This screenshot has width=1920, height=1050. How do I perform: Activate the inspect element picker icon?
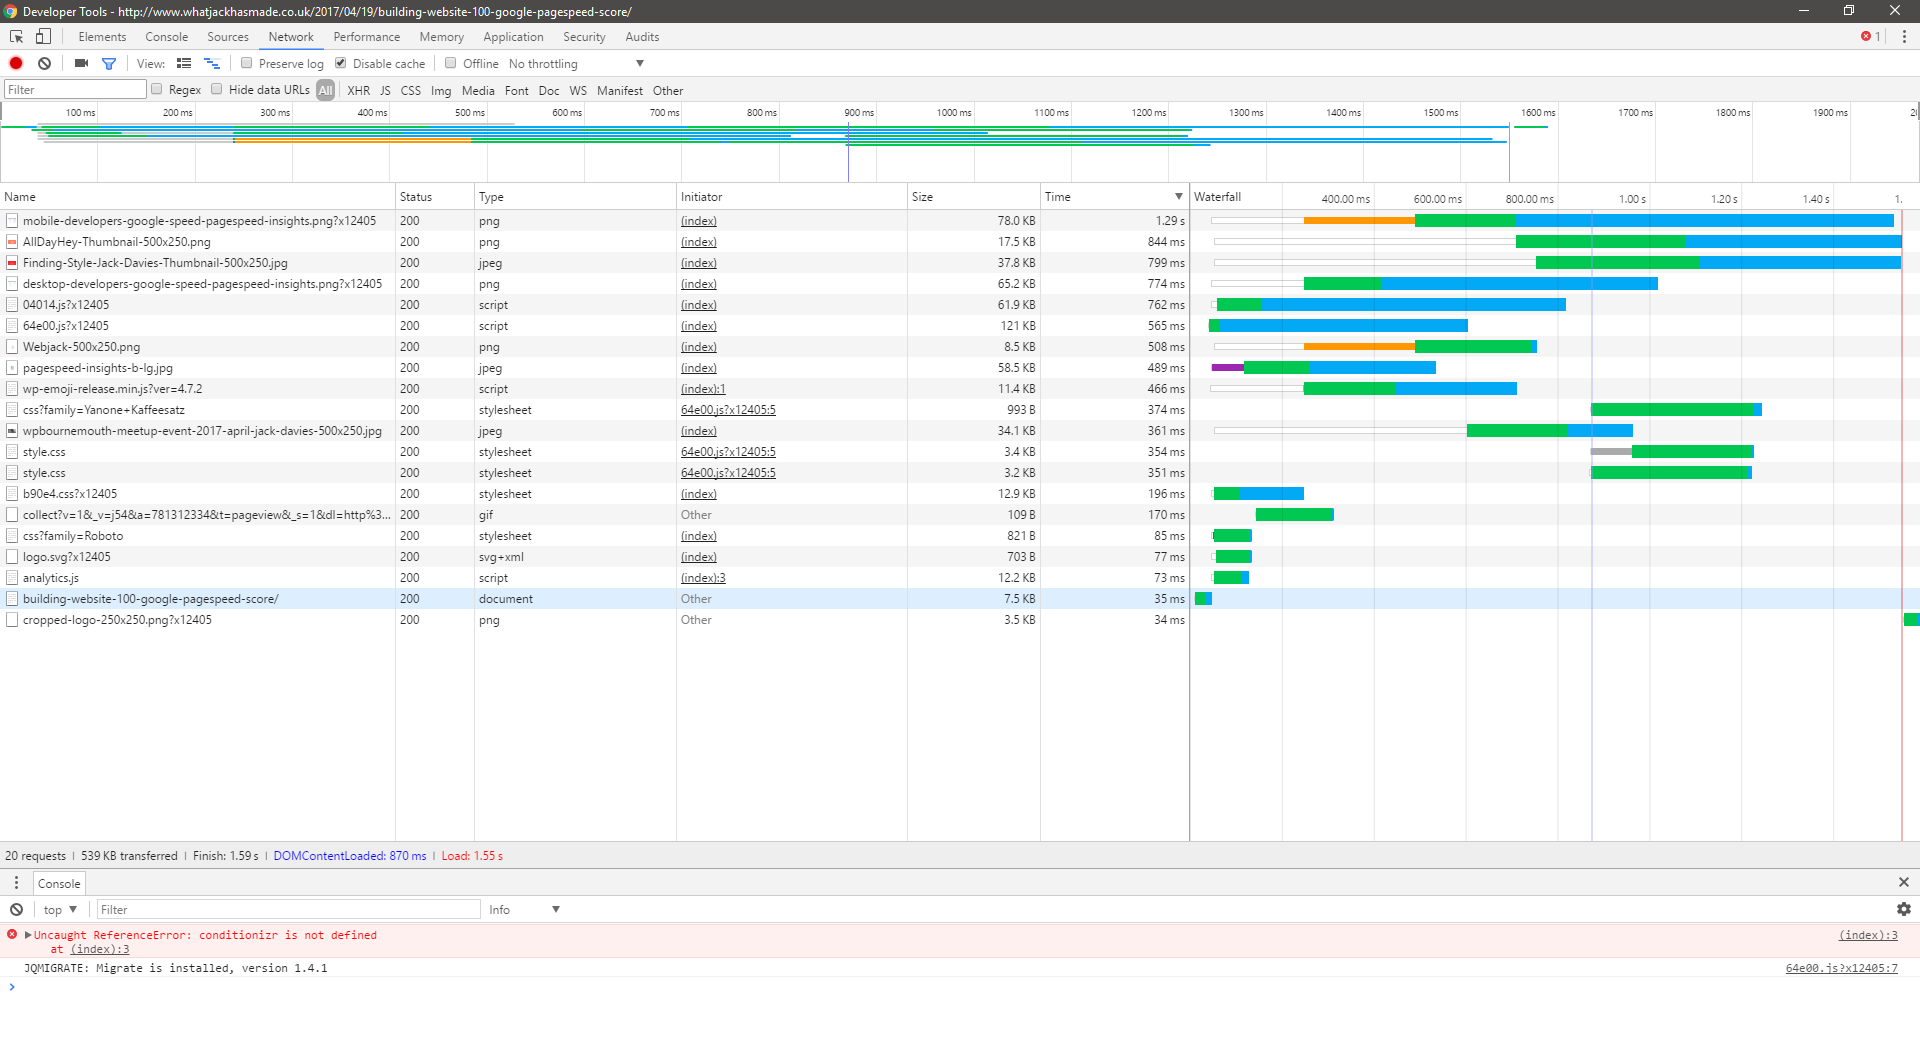point(17,37)
